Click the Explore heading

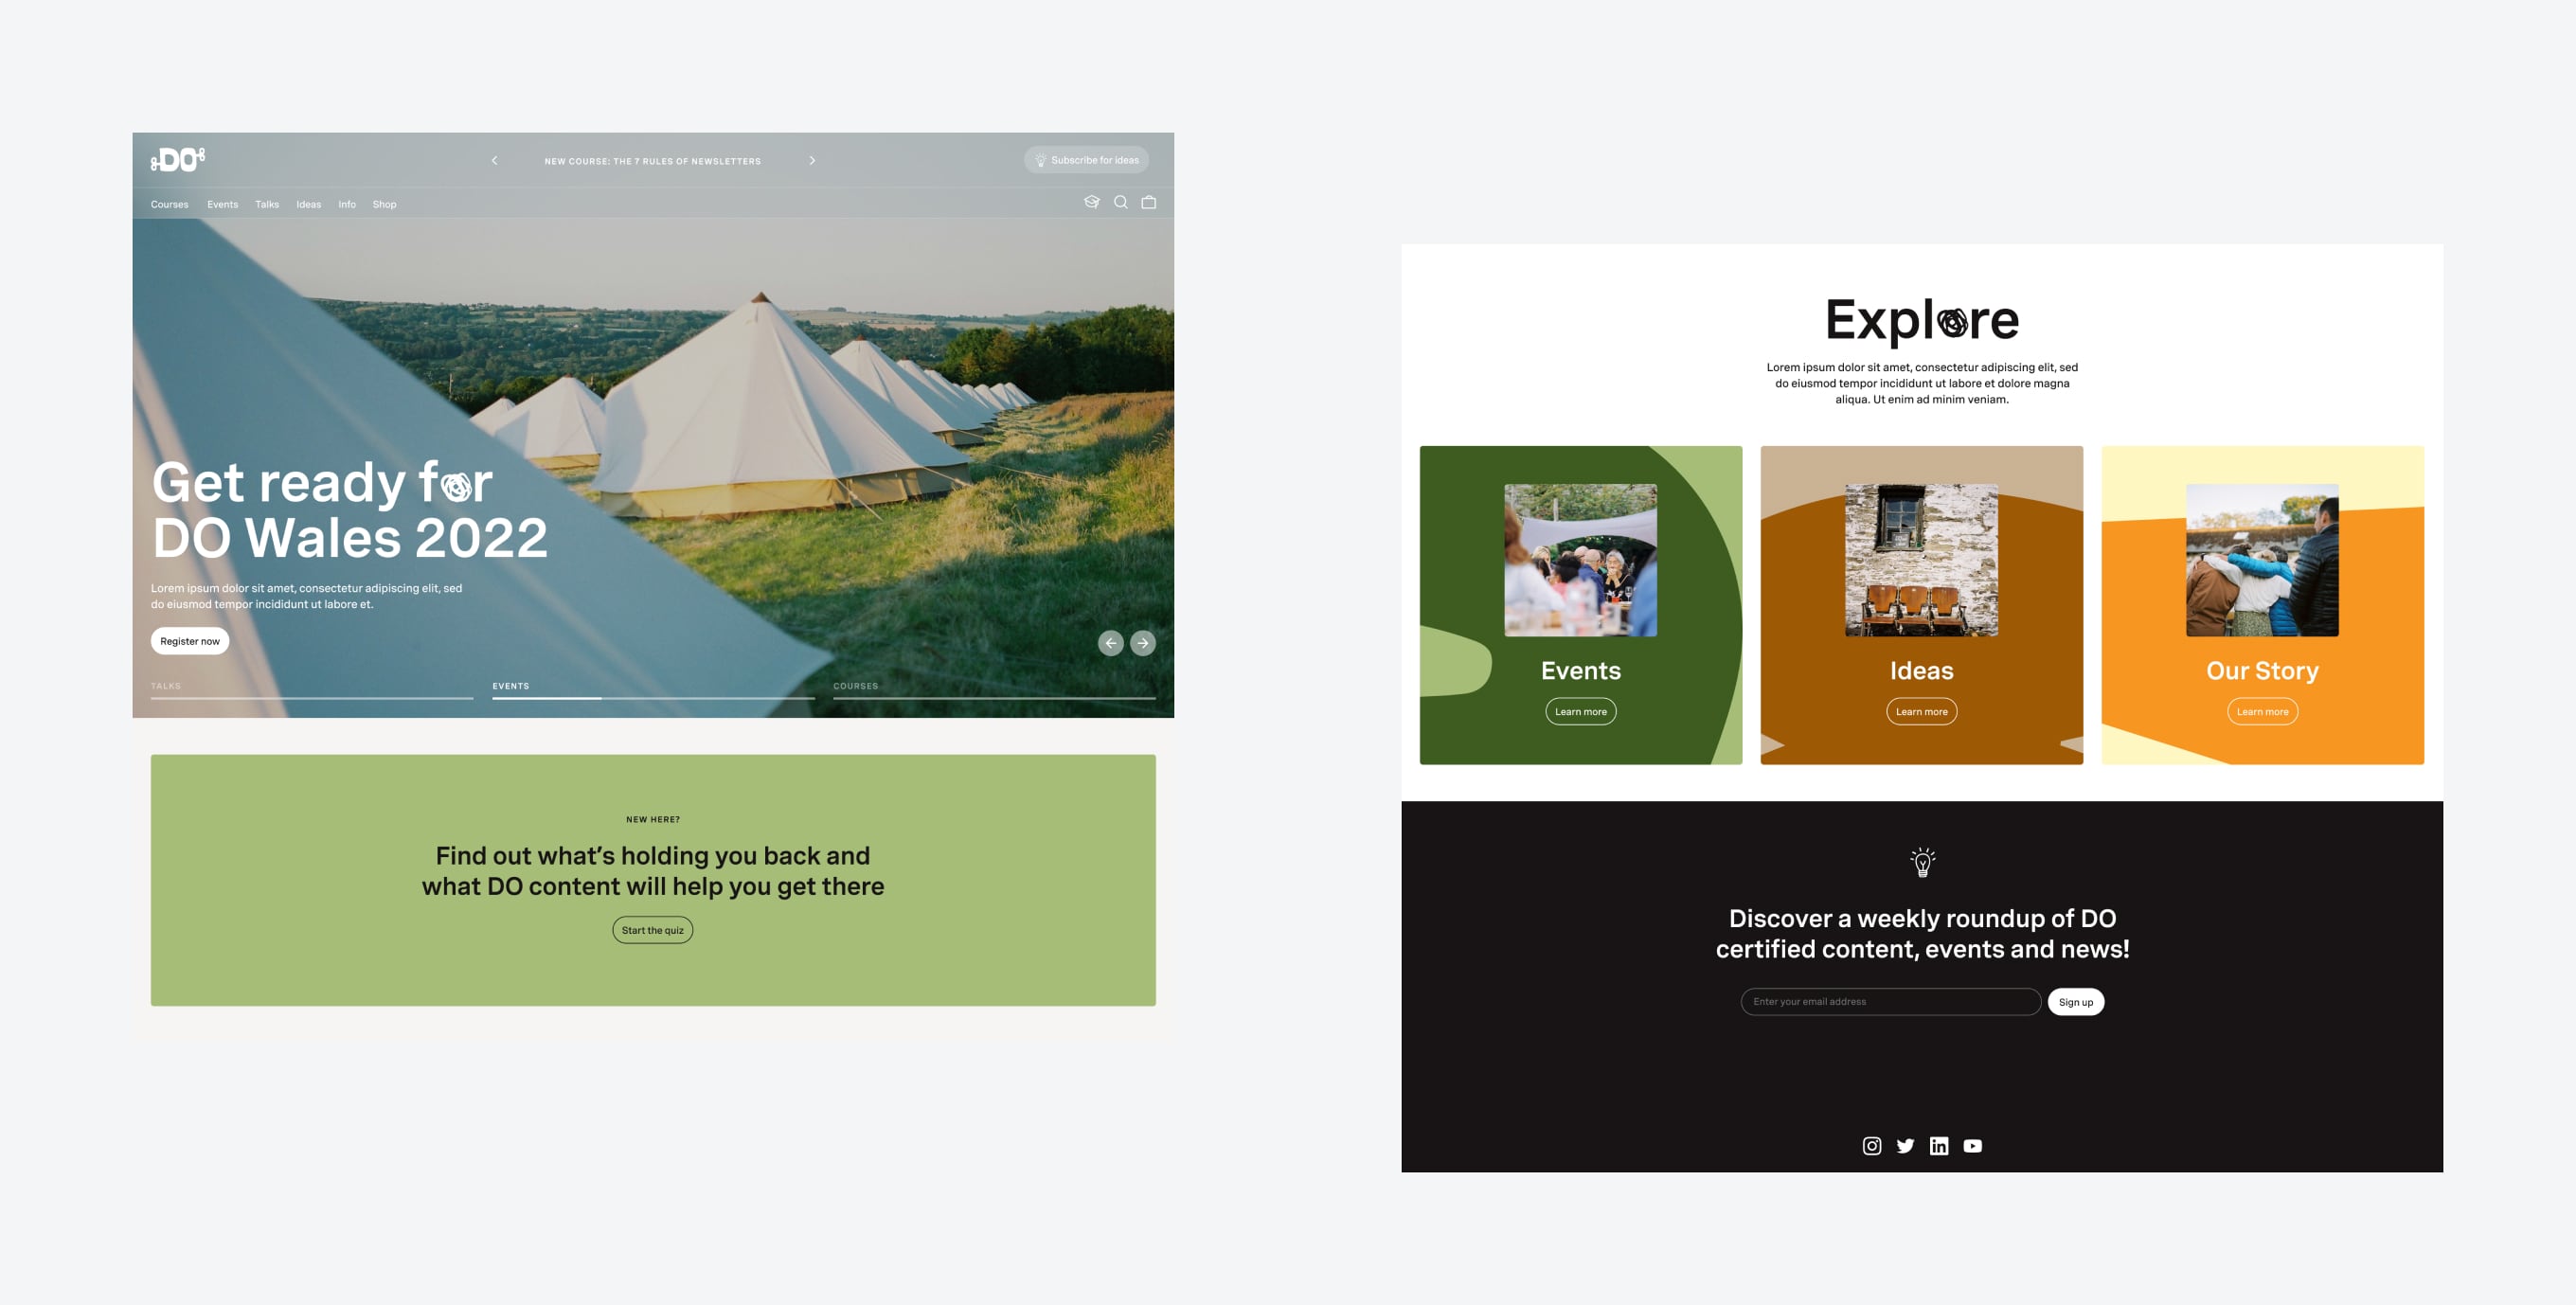pyautogui.click(x=1922, y=320)
